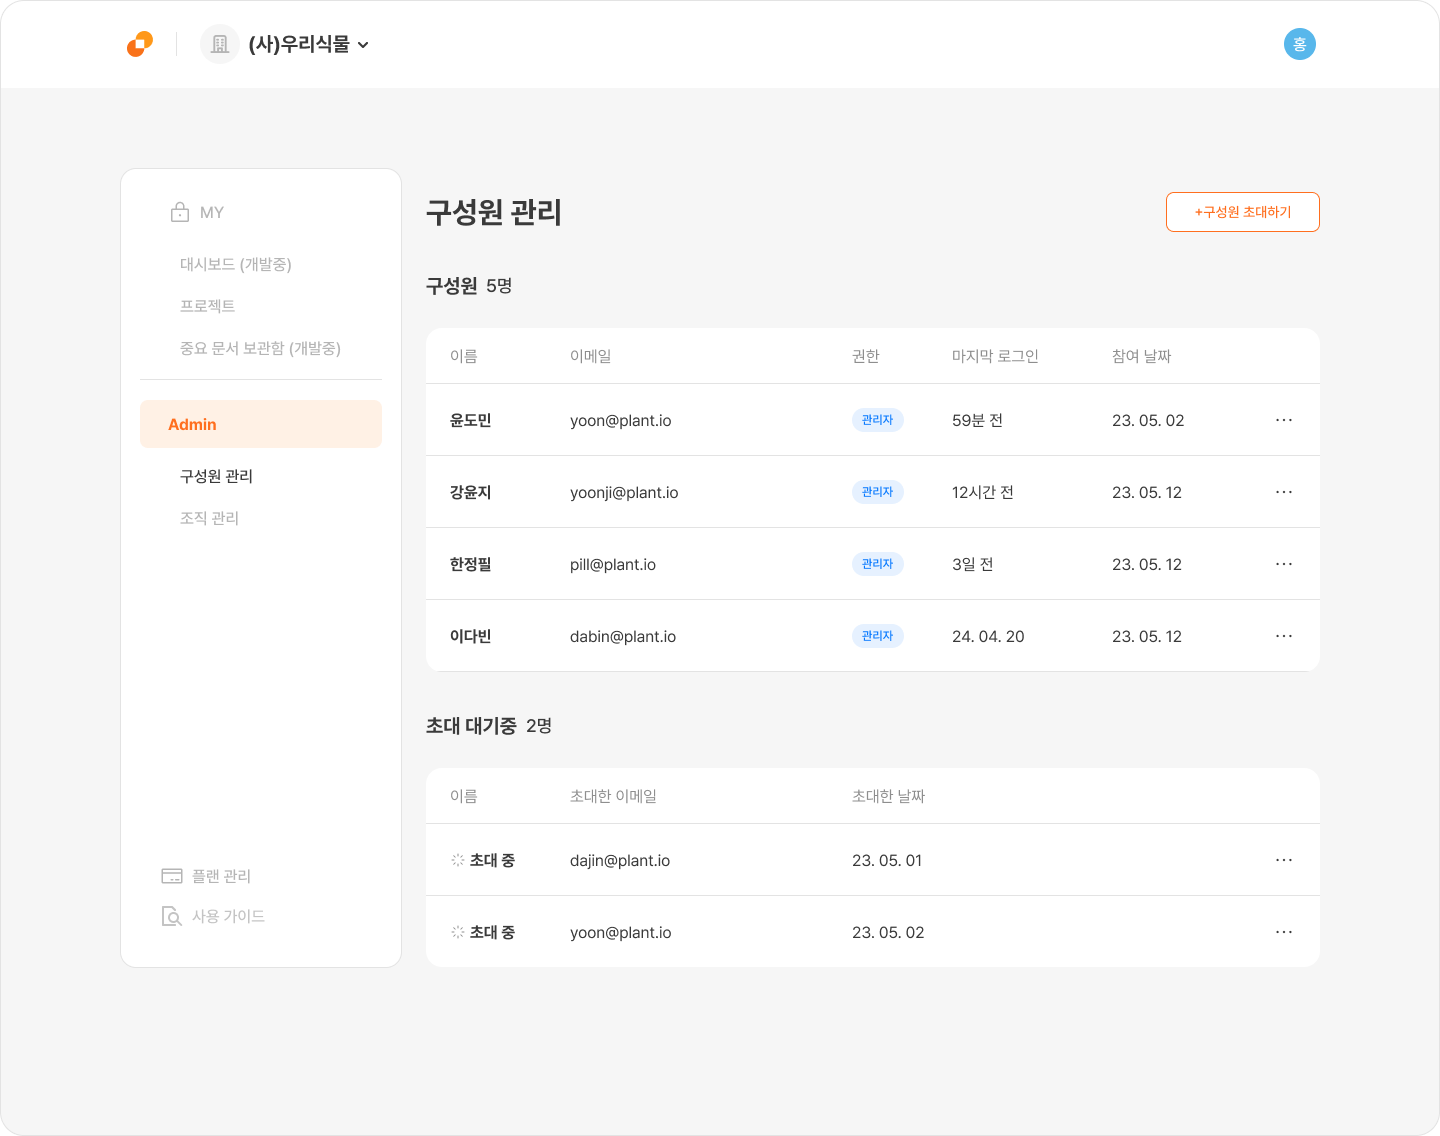Open more options for dajin@plant.io invitation

click(x=1284, y=860)
